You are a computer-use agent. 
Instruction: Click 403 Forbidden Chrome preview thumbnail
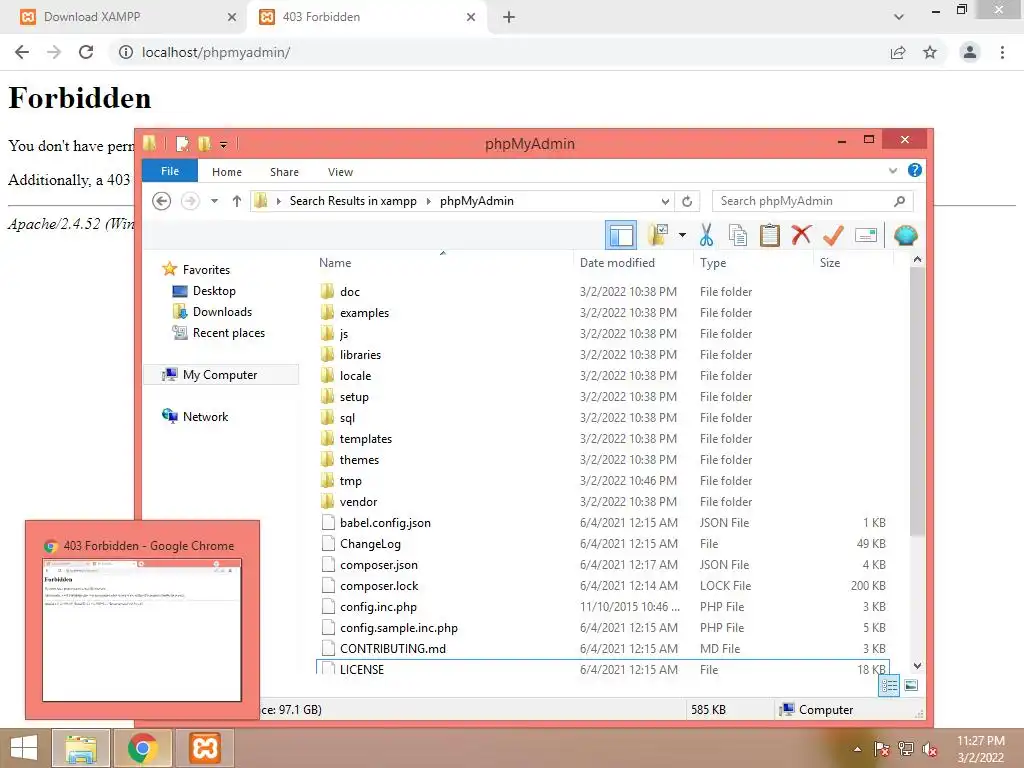click(x=142, y=630)
